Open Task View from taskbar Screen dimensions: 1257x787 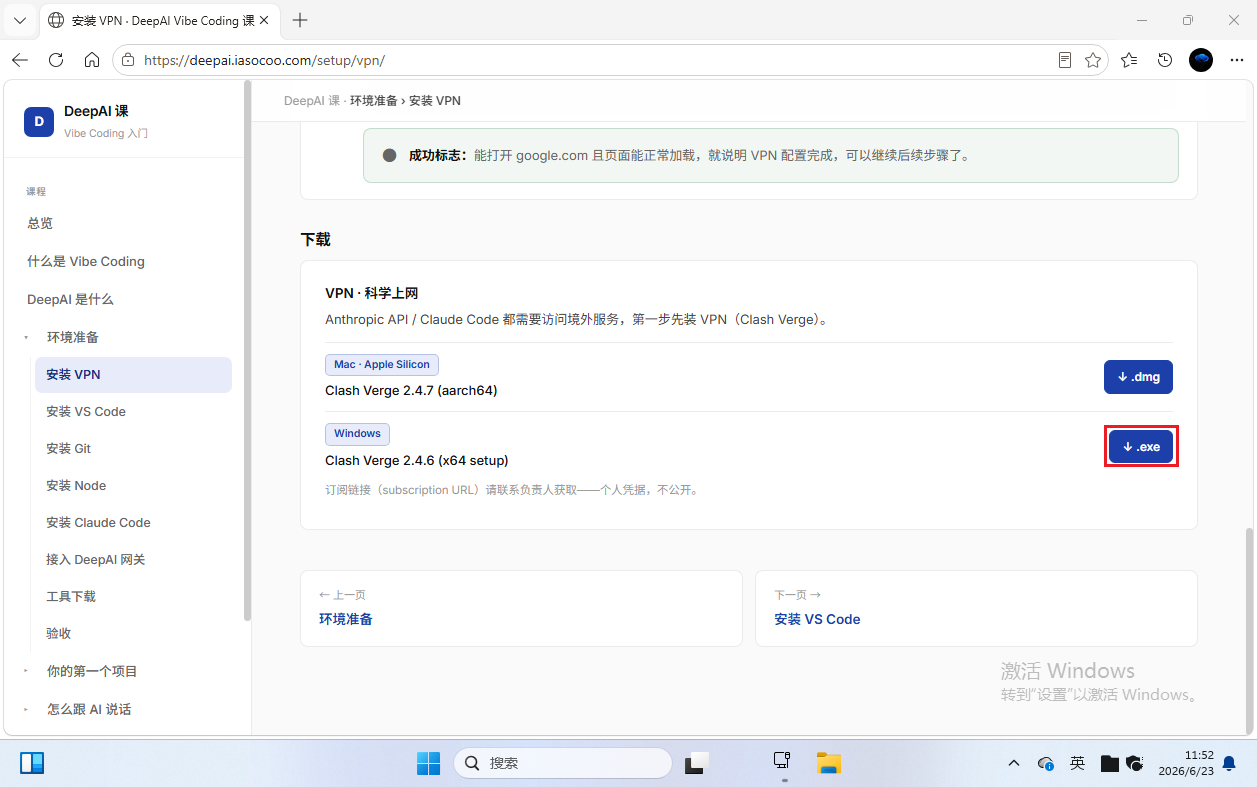click(x=697, y=763)
